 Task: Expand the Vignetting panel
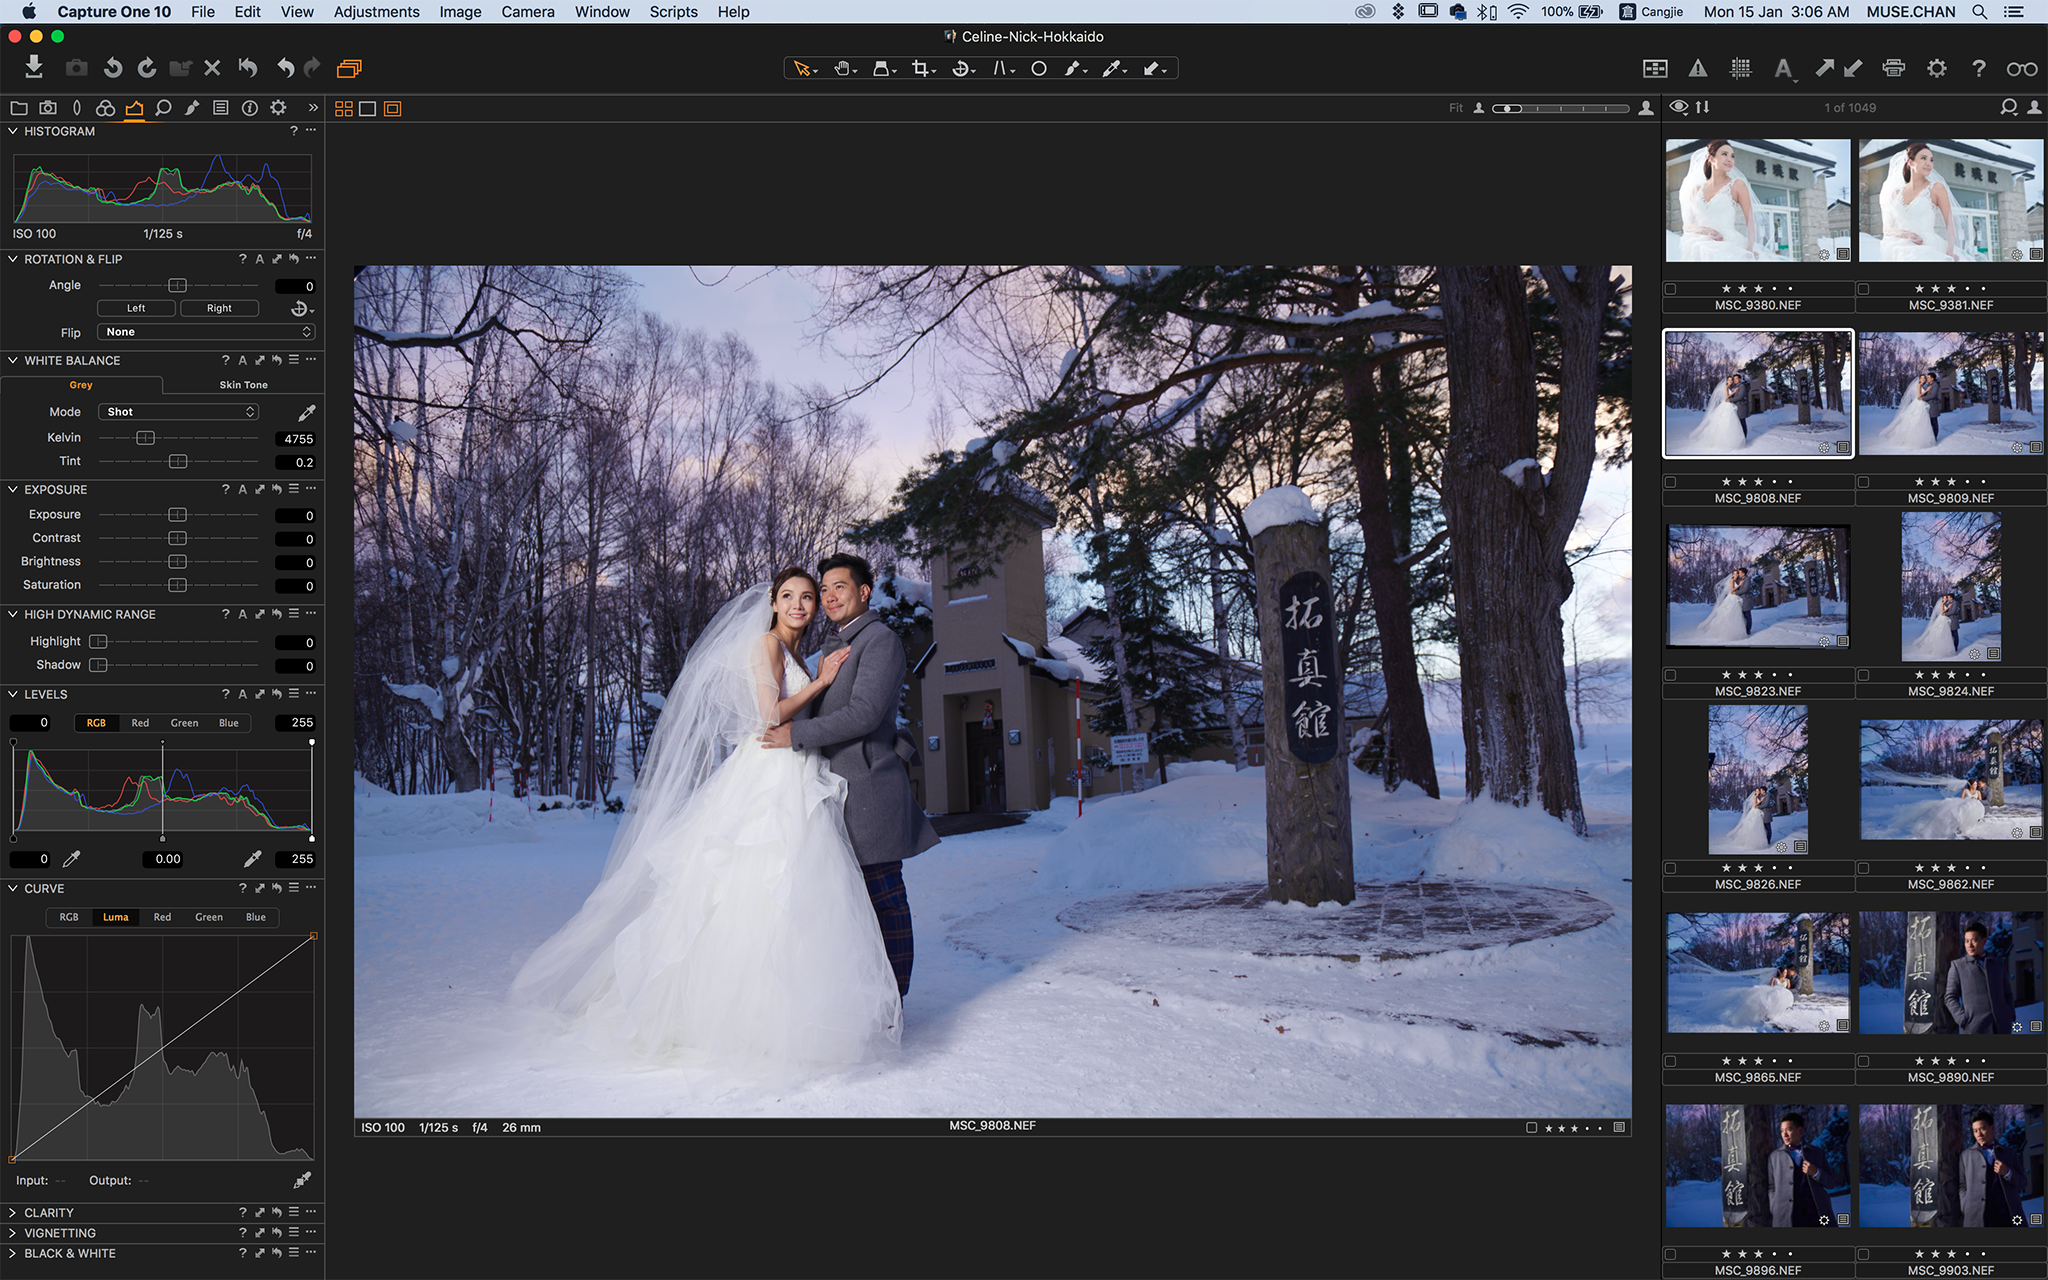(x=13, y=1233)
